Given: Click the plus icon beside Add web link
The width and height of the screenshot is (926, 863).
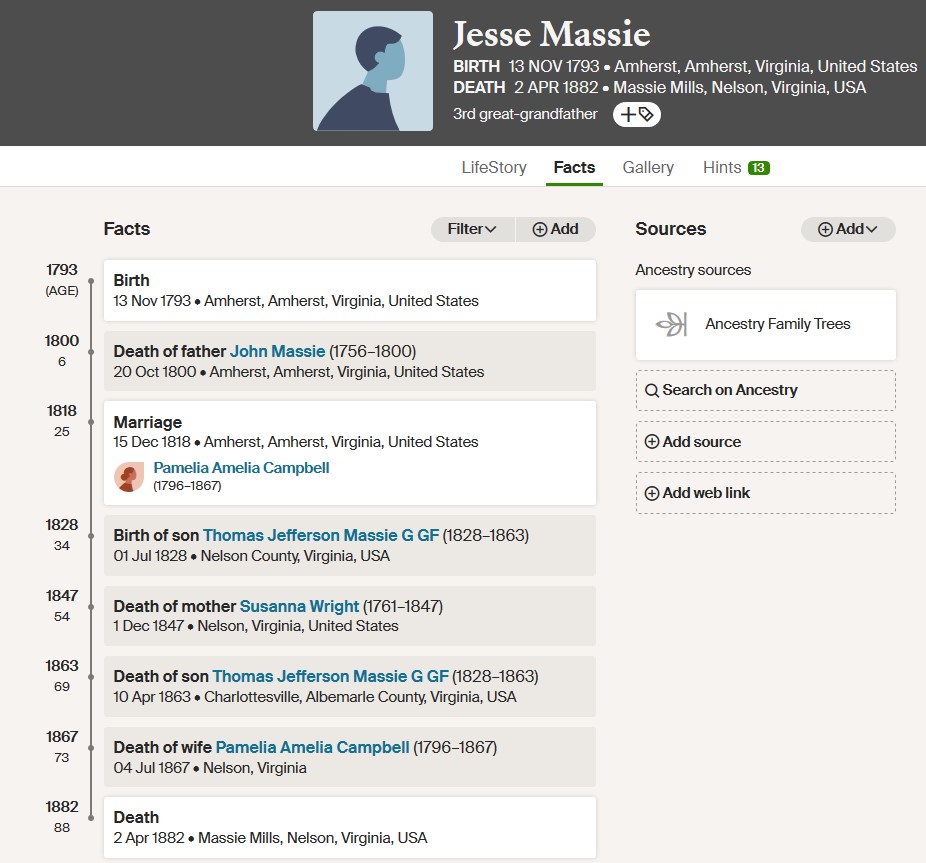Looking at the screenshot, I should pyautogui.click(x=651, y=493).
